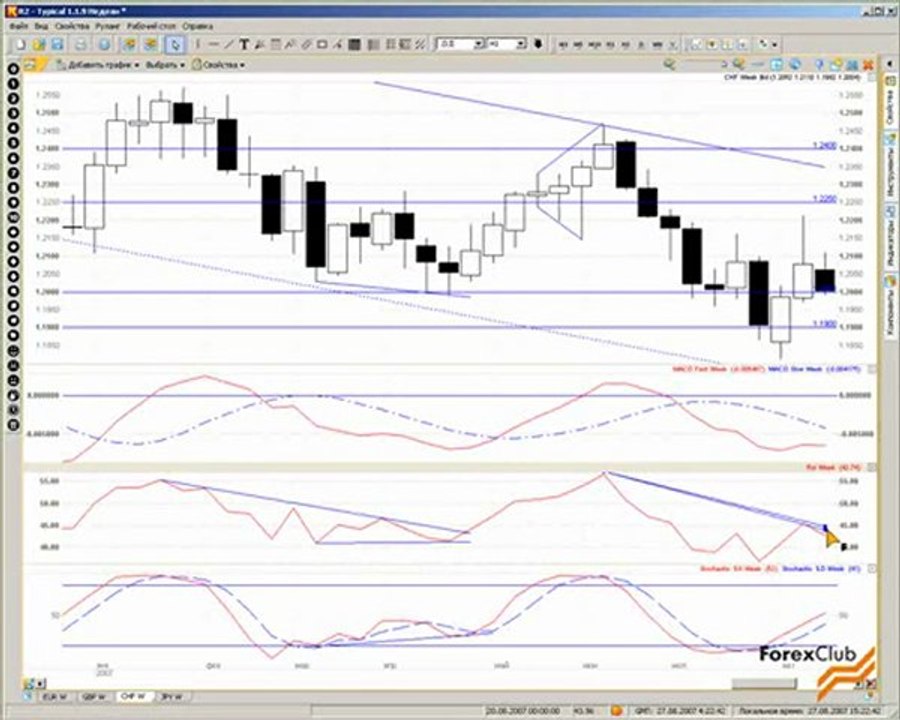
Task: Click the blue frame icon above chart
Action: pyautogui.click(x=776, y=64)
